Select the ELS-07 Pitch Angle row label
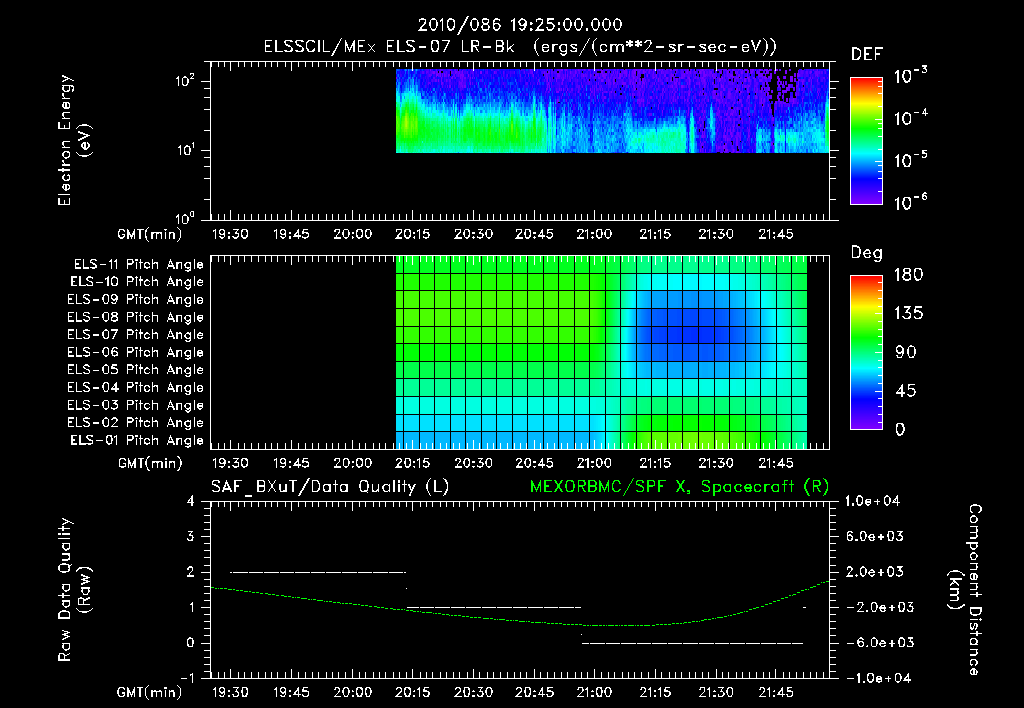Viewport: 1024px width, 708px height. [x=135, y=334]
